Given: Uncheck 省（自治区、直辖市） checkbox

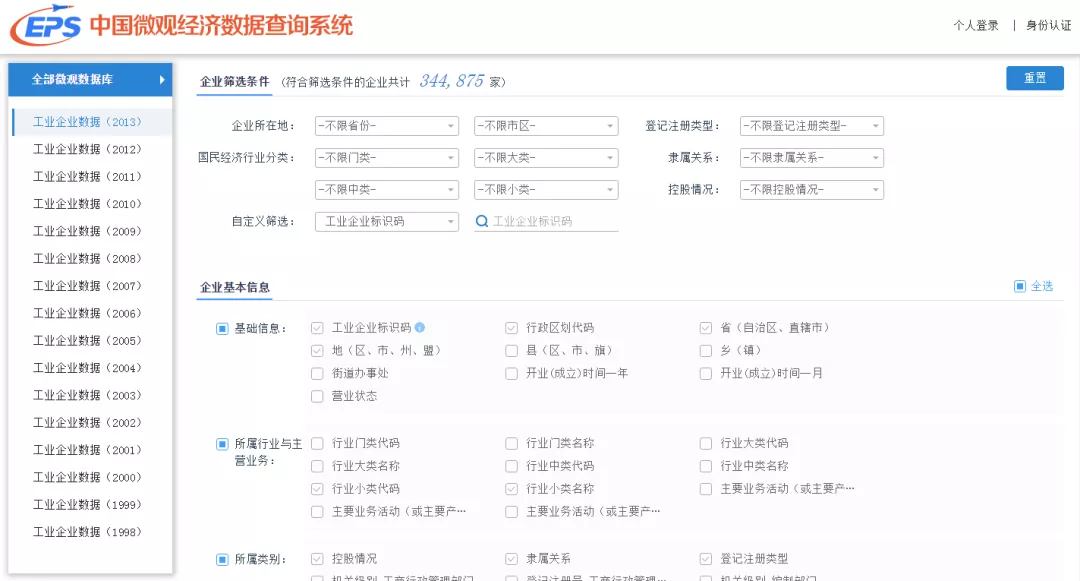Looking at the screenshot, I should point(705,328).
